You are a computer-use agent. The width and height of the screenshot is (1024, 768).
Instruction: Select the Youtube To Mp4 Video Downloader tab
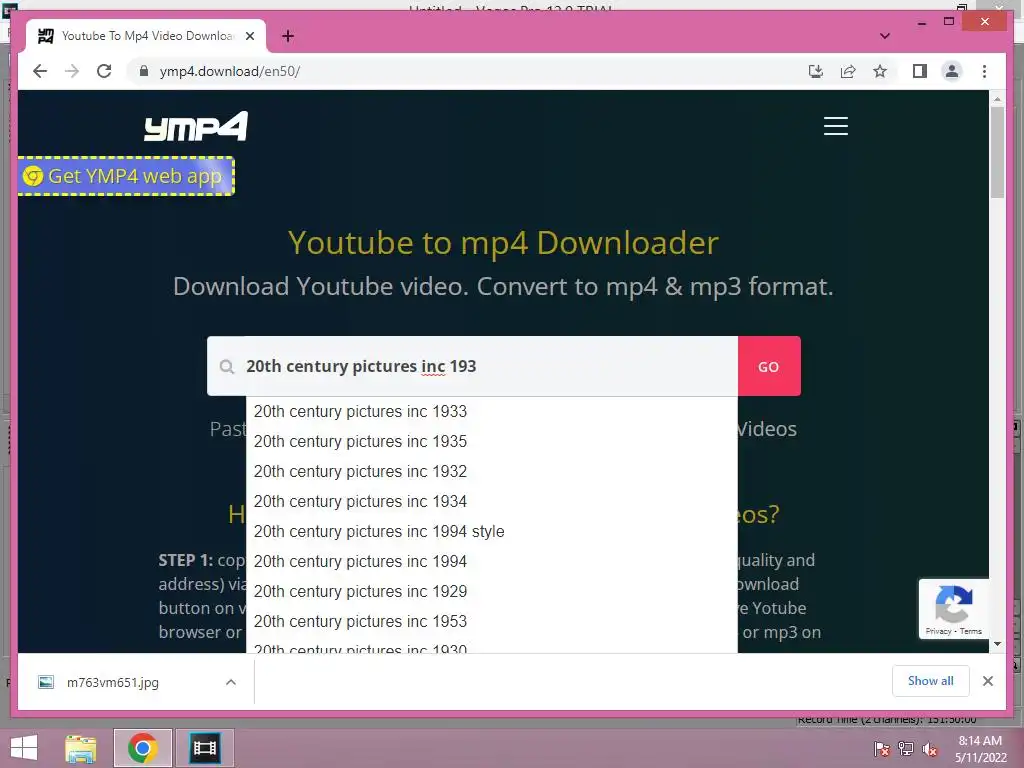point(146,36)
